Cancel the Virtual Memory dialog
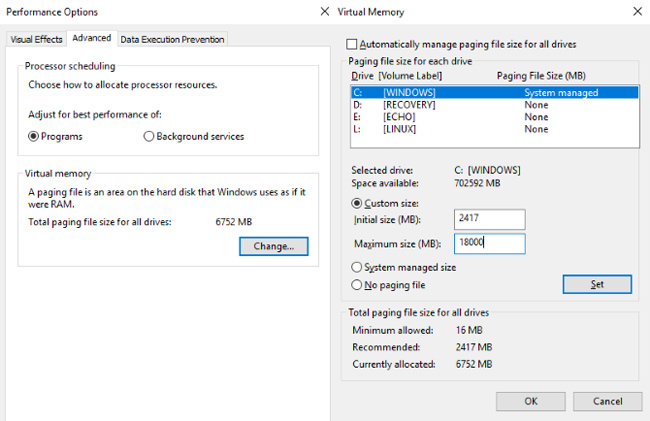 click(607, 401)
